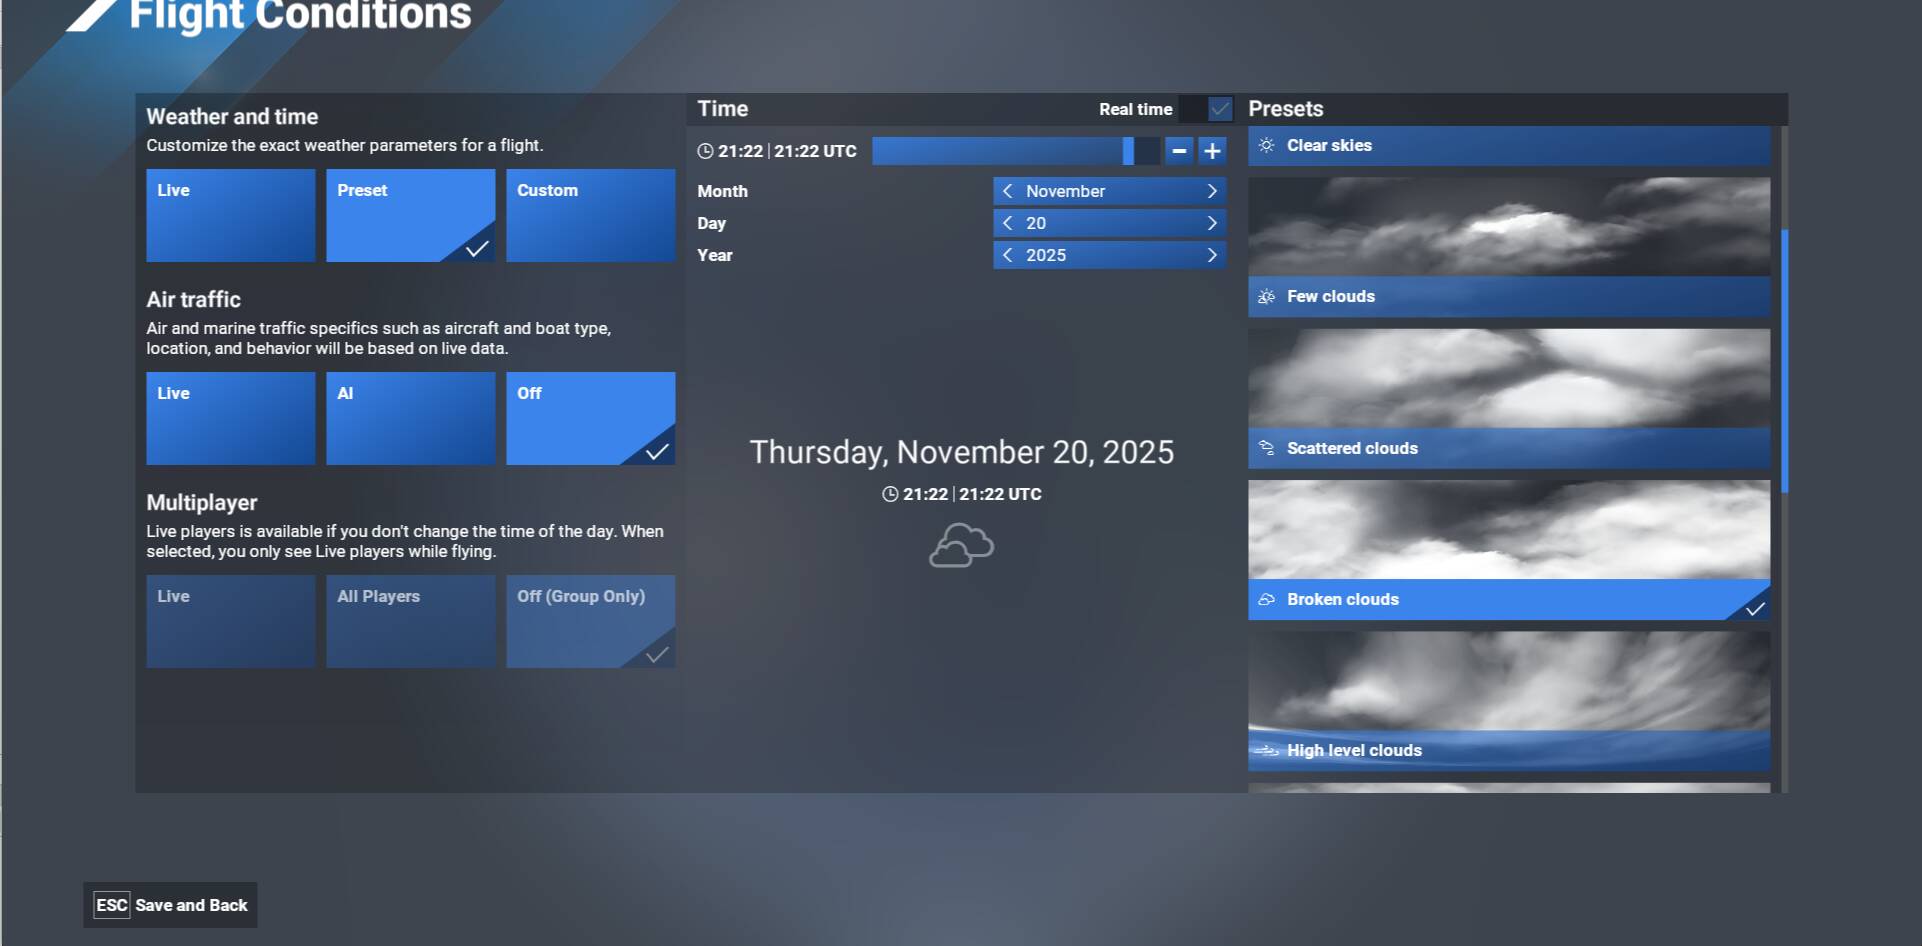Choose Off (Group Only) multiplayer

pyautogui.click(x=591, y=621)
